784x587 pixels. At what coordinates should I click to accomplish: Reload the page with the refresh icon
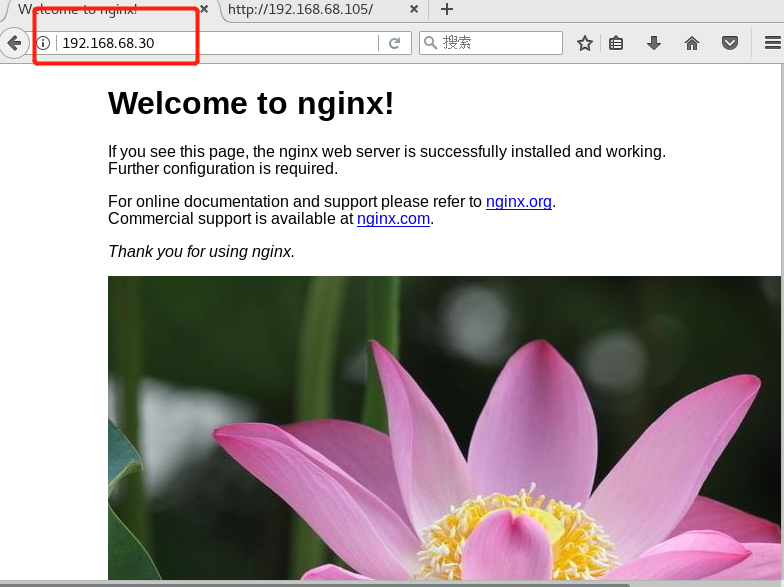pos(394,43)
